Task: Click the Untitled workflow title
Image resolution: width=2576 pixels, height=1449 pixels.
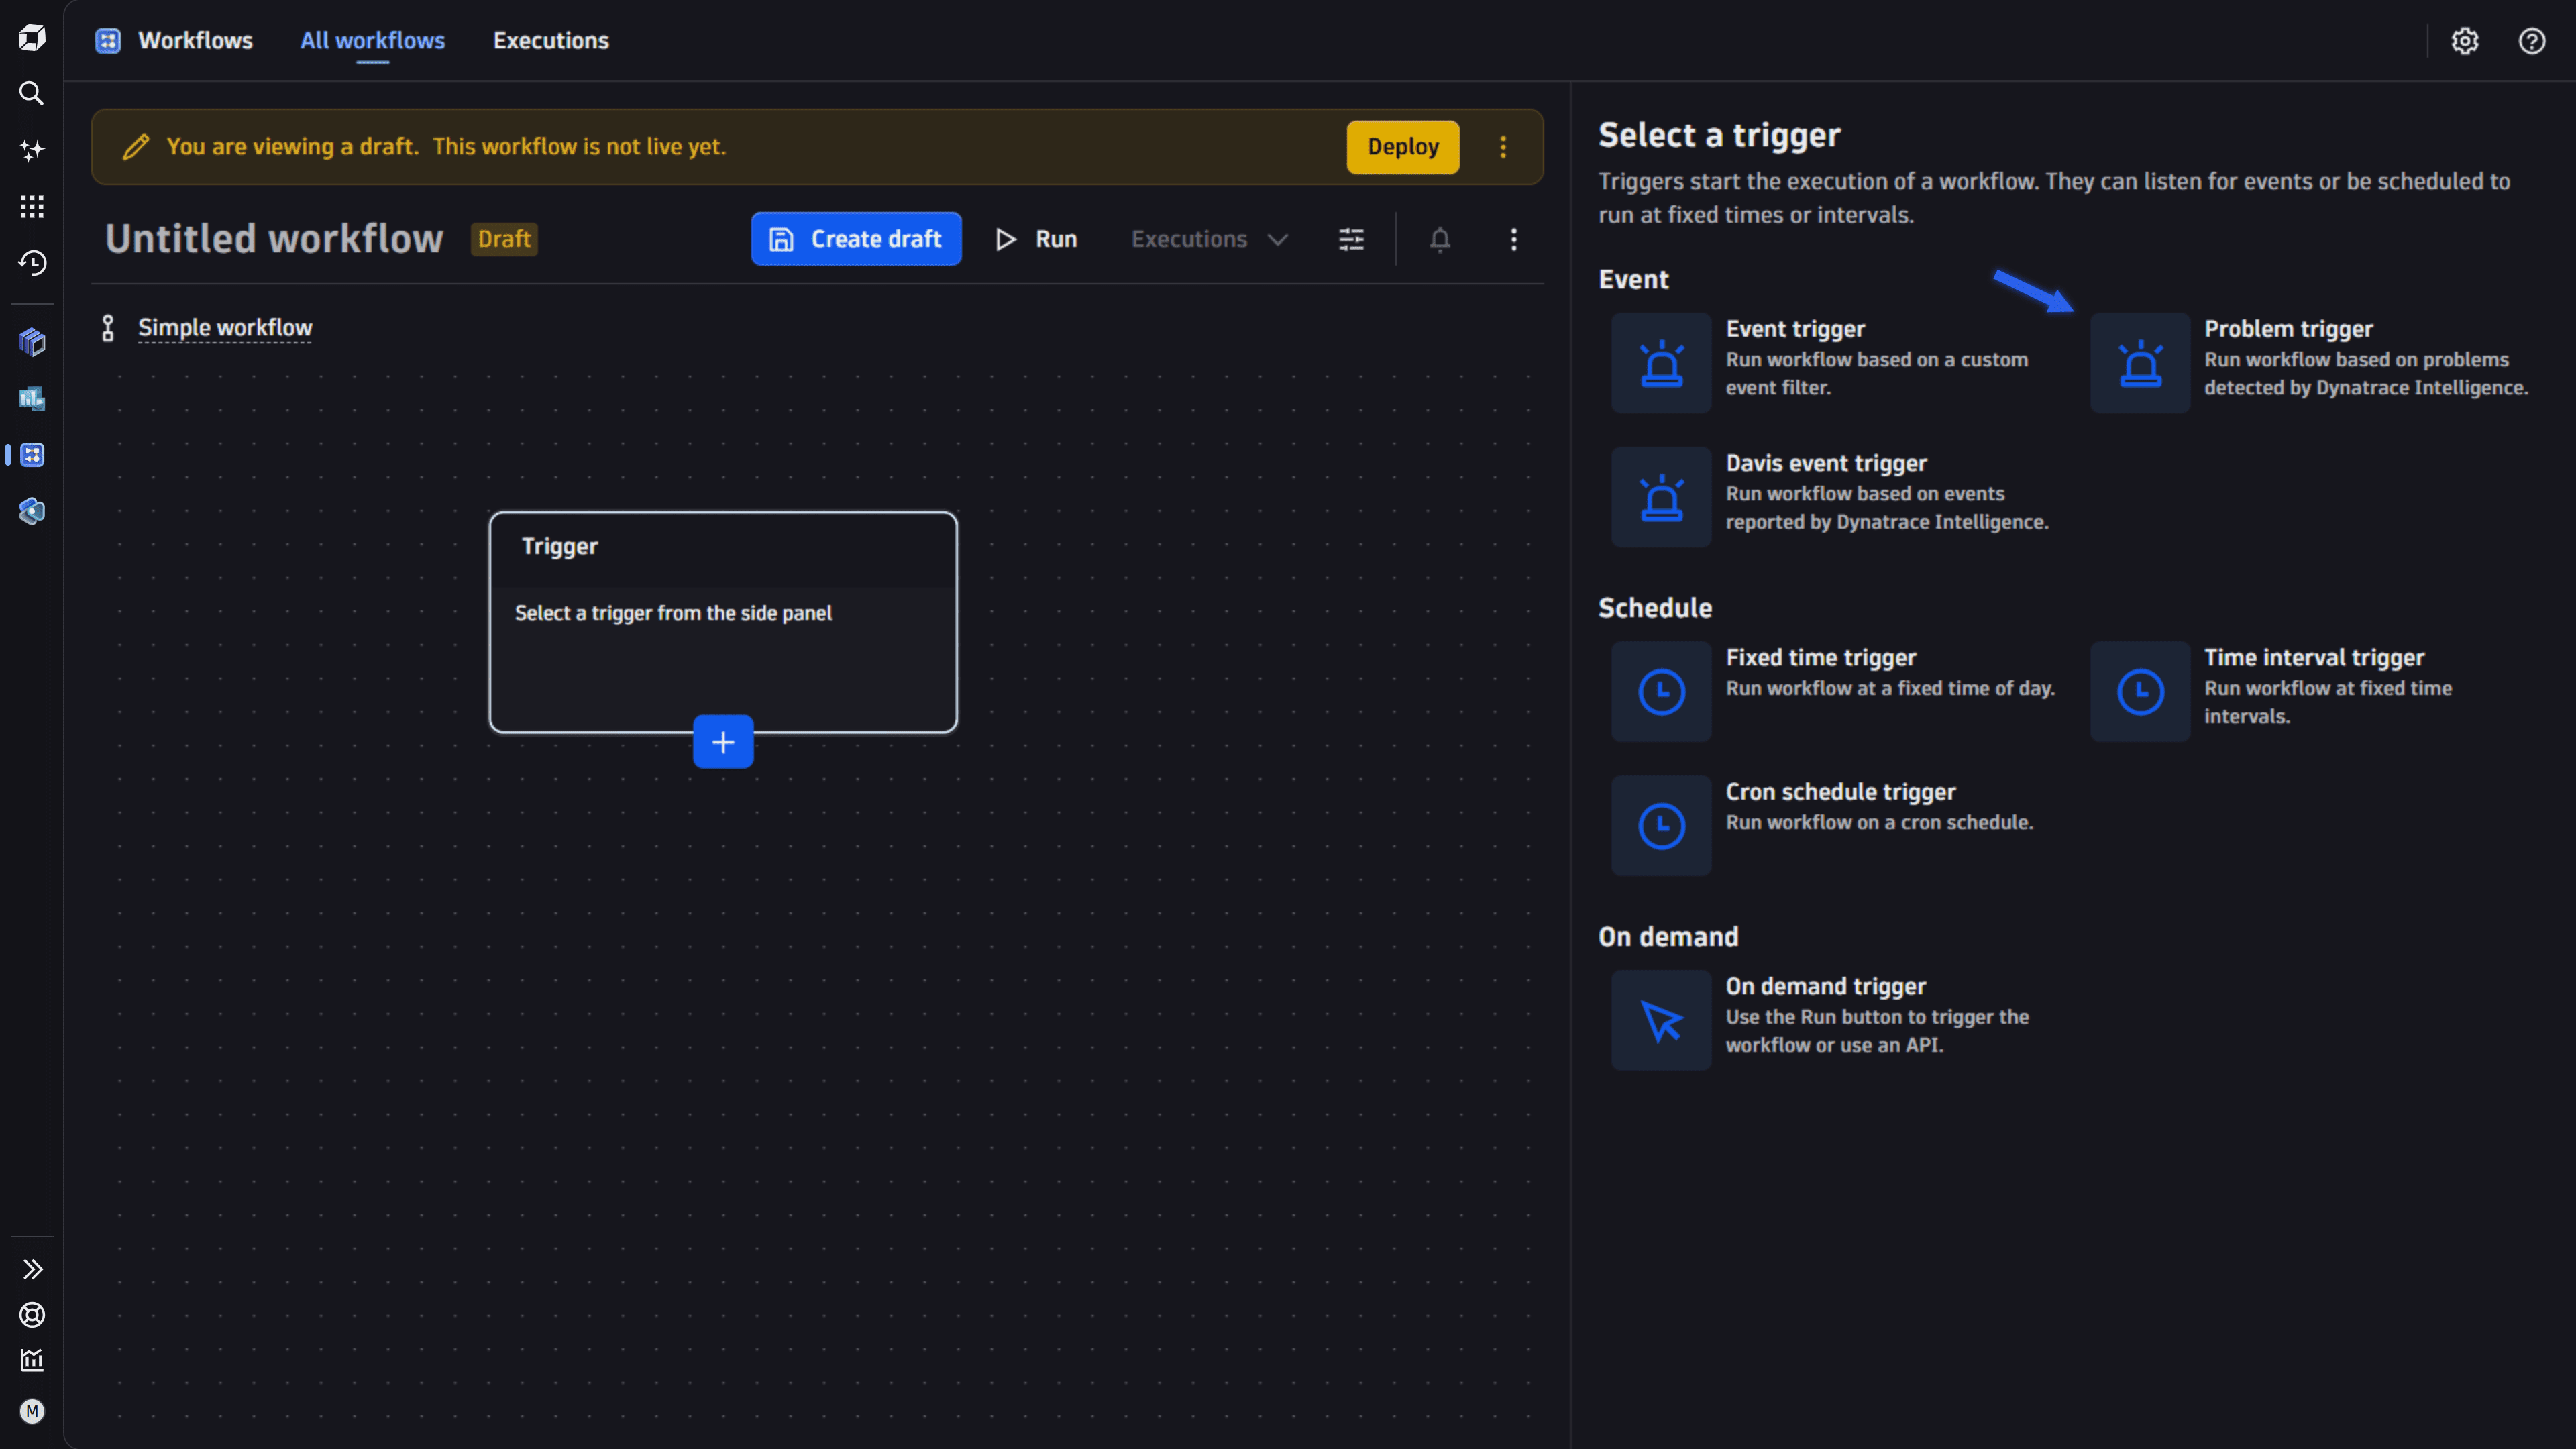Action: point(274,239)
